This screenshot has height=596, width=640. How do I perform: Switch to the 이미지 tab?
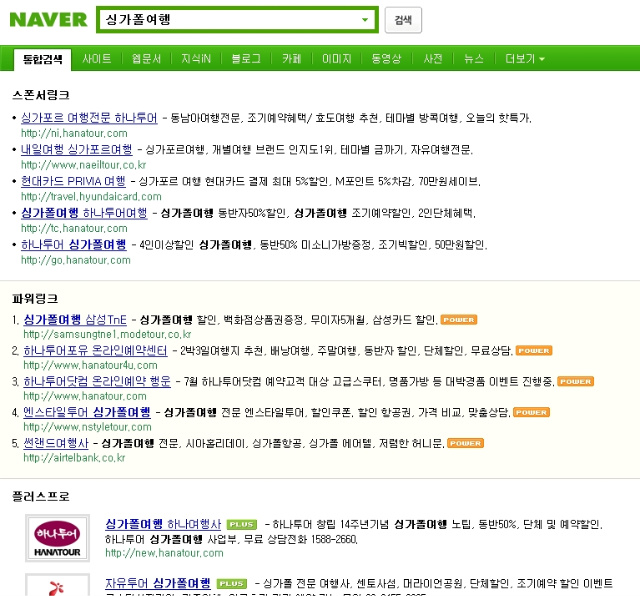tap(337, 59)
